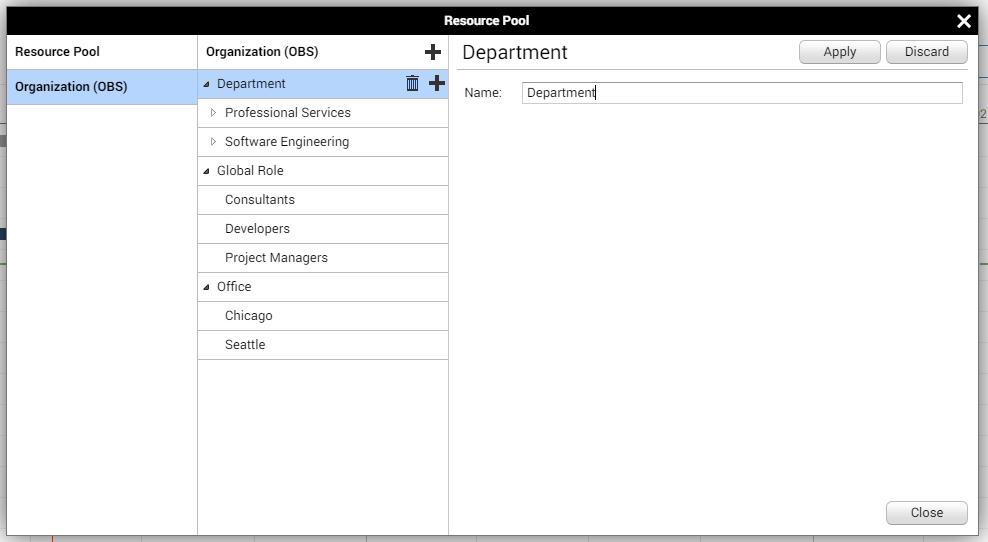
Task: Close the Resource Pool dialog with X
Action: [963, 21]
